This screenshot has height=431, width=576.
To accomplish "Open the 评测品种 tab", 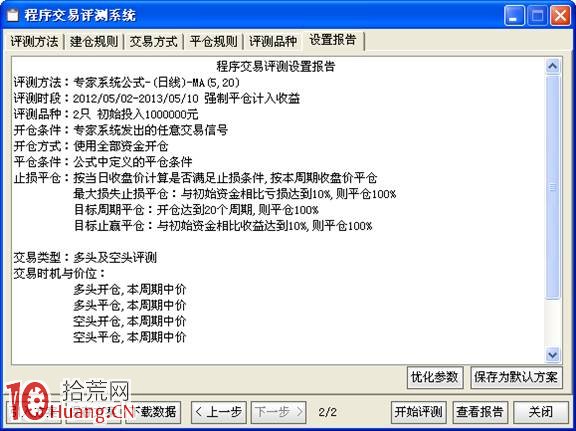I will coord(273,42).
